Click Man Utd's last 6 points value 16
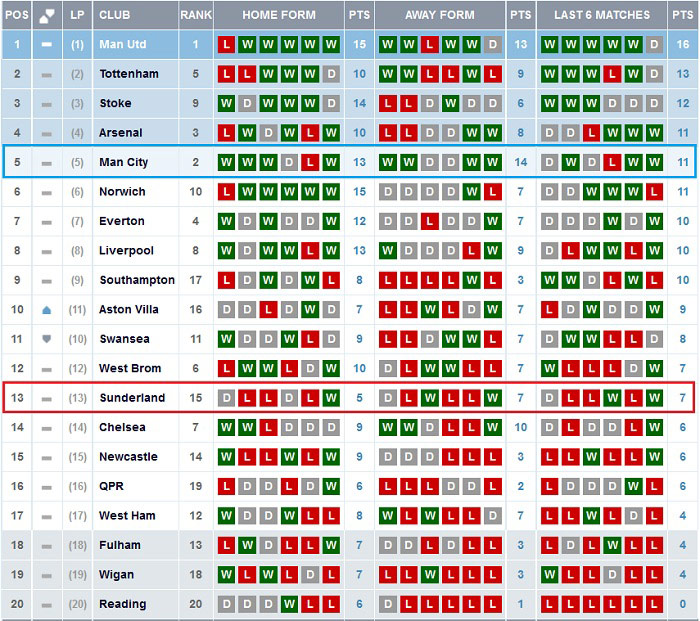The height and width of the screenshot is (621, 700). 683,45
